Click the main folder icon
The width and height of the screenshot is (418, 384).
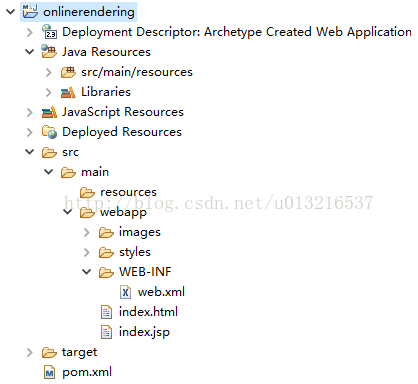(x=68, y=172)
